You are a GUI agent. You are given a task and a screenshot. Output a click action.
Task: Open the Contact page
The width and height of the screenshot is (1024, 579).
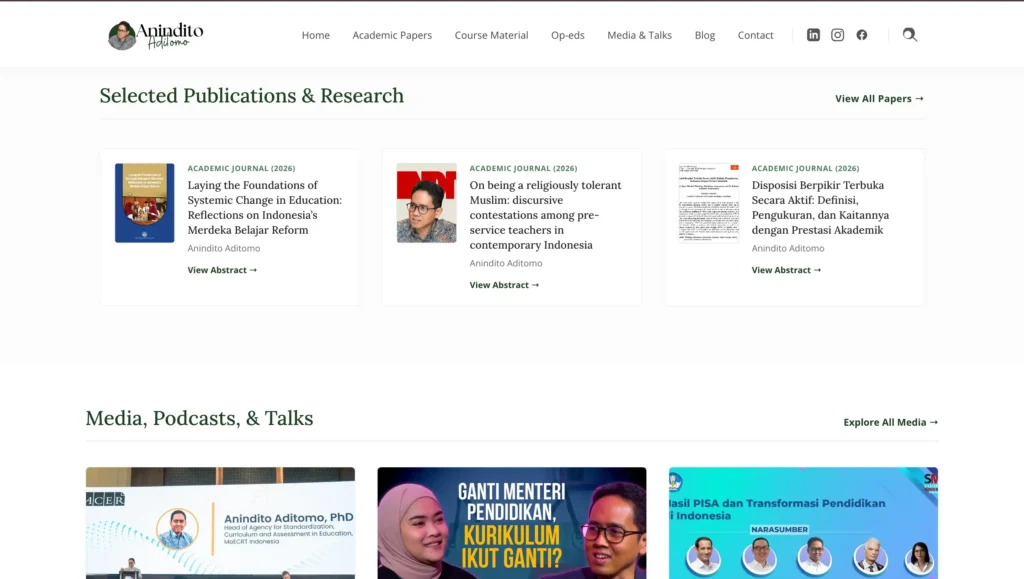click(756, 35)
